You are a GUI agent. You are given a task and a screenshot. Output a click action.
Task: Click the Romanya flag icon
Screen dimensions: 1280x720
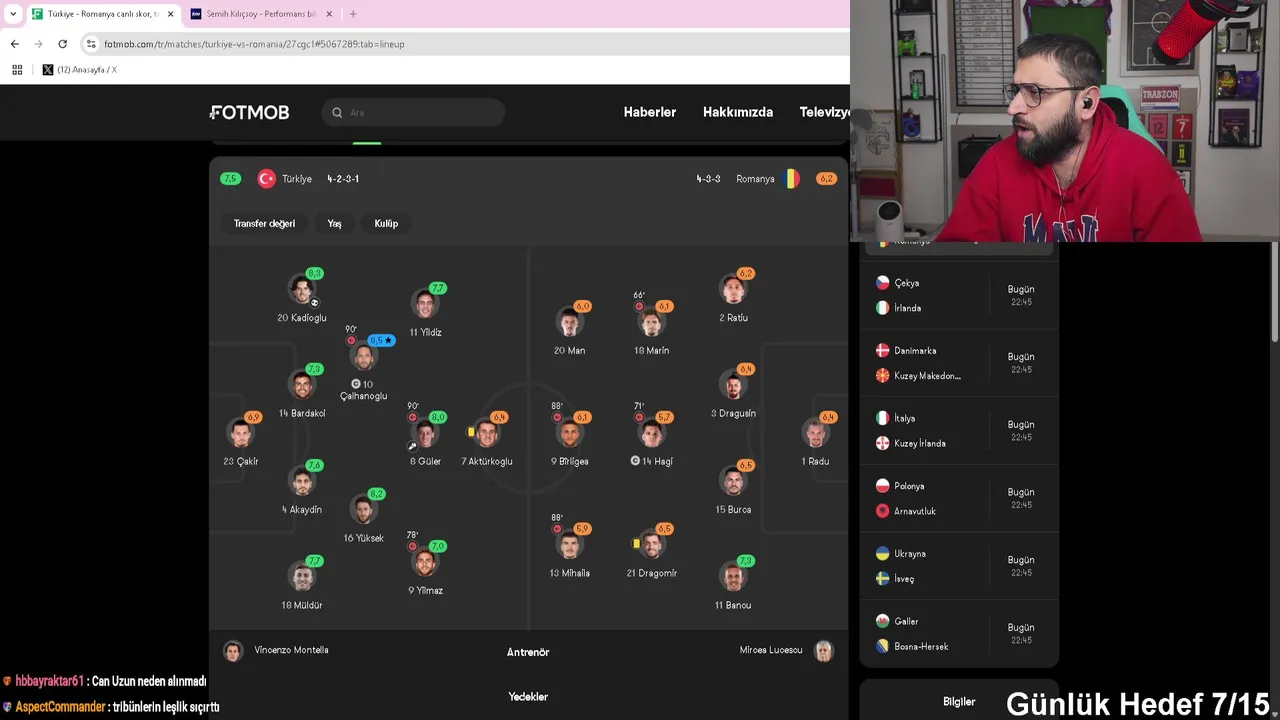792,179
